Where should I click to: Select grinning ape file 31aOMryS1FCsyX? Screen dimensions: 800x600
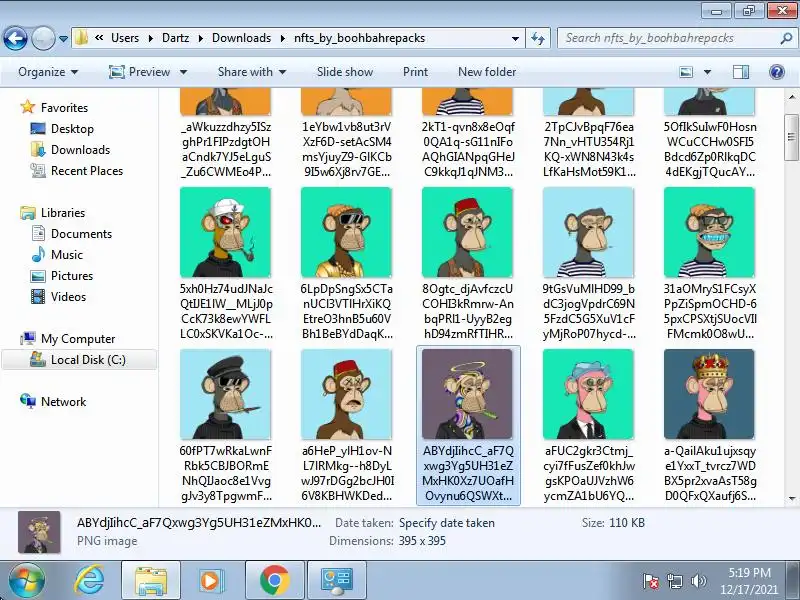[709, 232]
